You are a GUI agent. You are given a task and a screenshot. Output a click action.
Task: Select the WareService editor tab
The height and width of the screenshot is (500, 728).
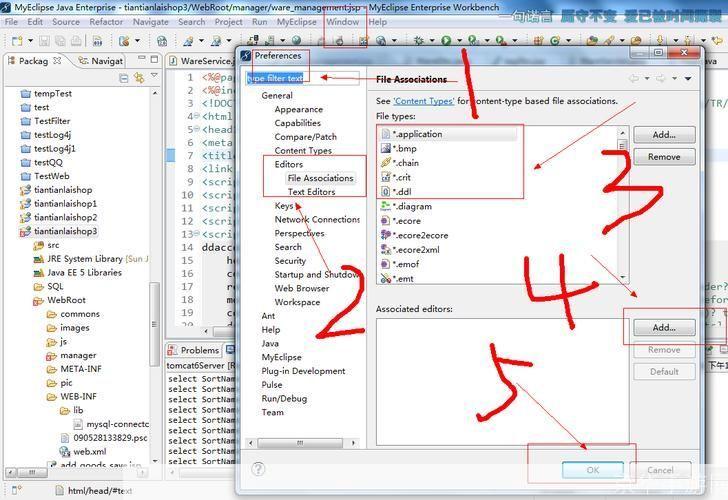201,61
